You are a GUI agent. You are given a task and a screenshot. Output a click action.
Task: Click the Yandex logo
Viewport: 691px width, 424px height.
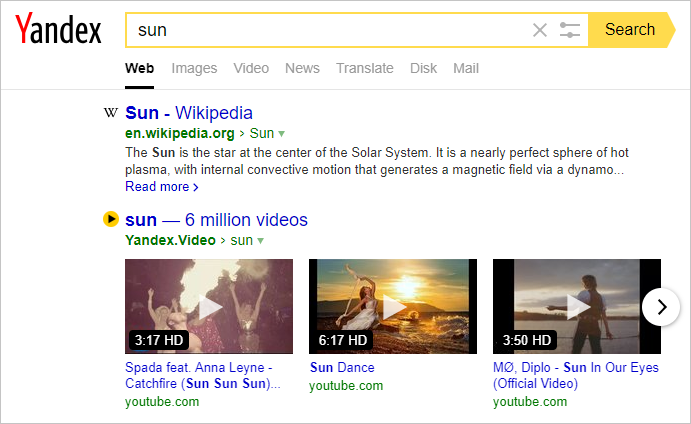click(x=58, y=29)
